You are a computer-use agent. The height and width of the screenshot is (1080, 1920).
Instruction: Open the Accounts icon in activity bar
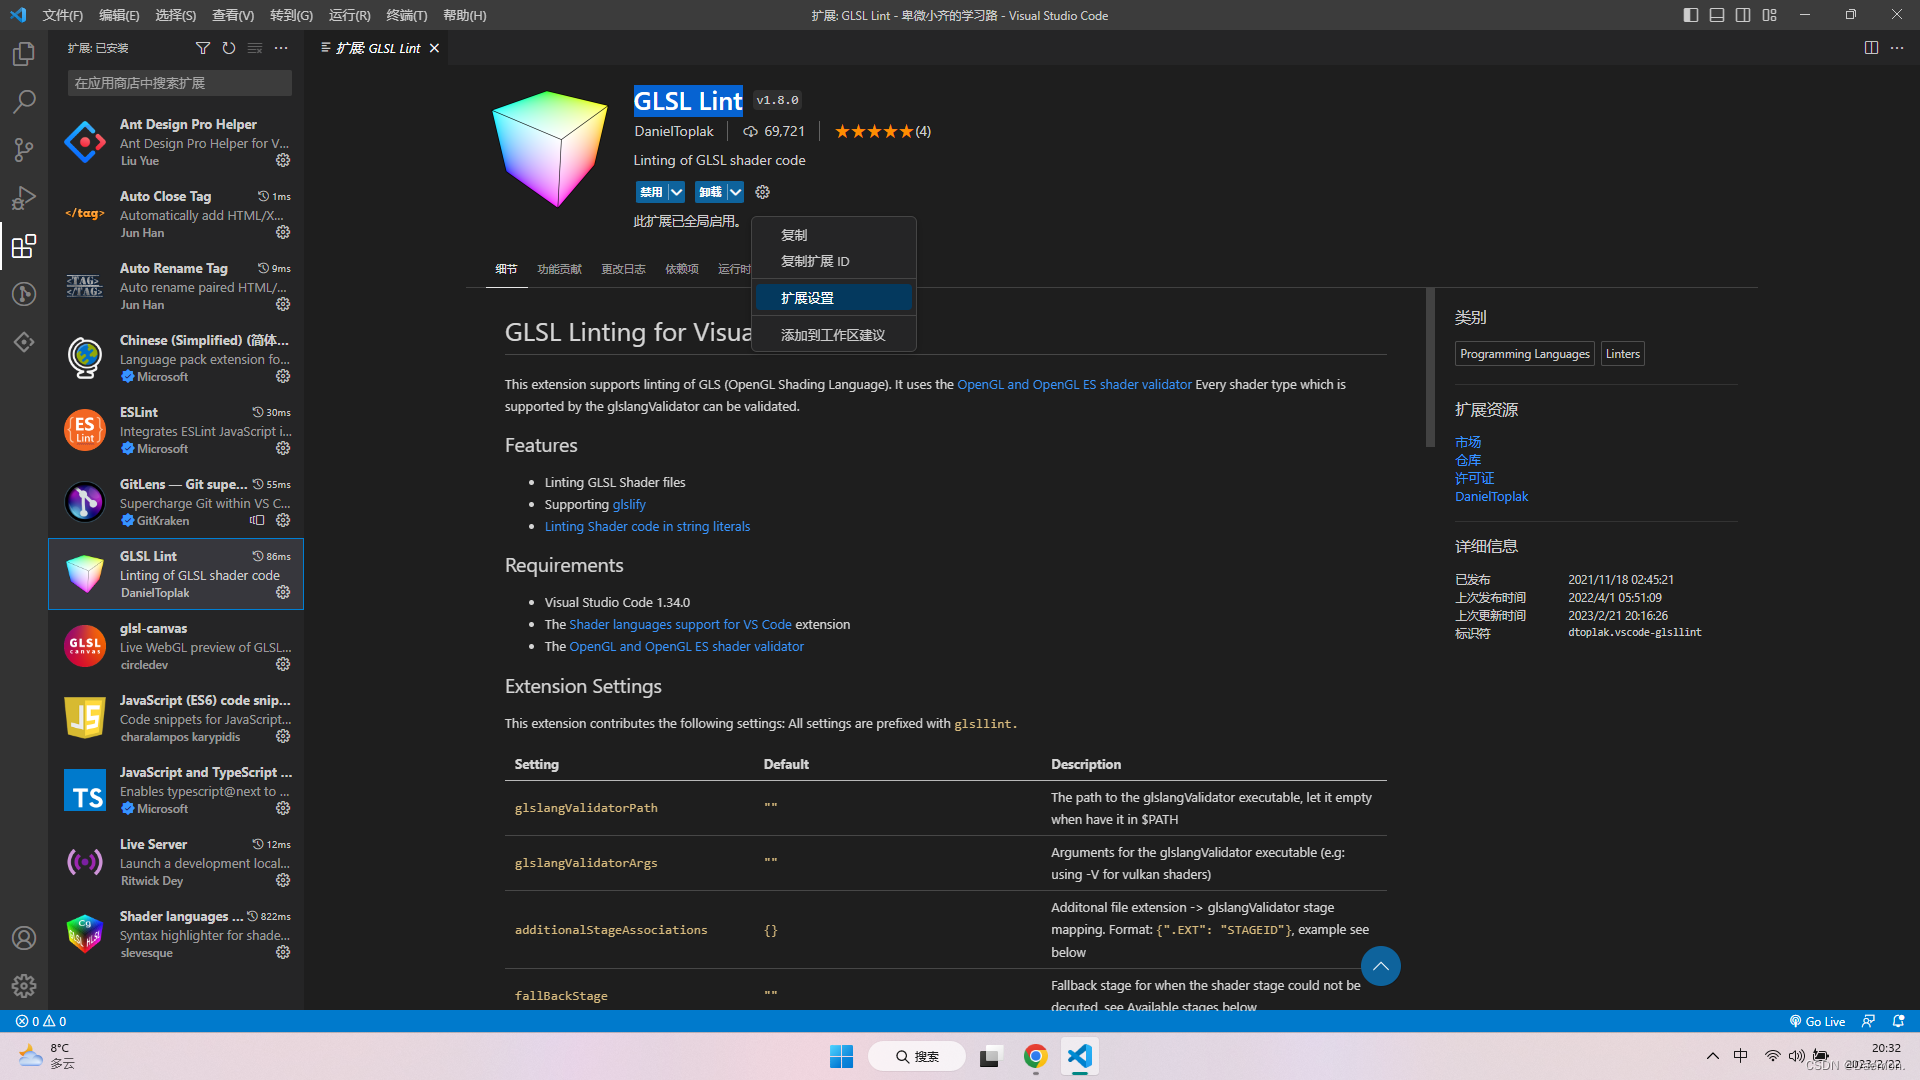[24, 938]
